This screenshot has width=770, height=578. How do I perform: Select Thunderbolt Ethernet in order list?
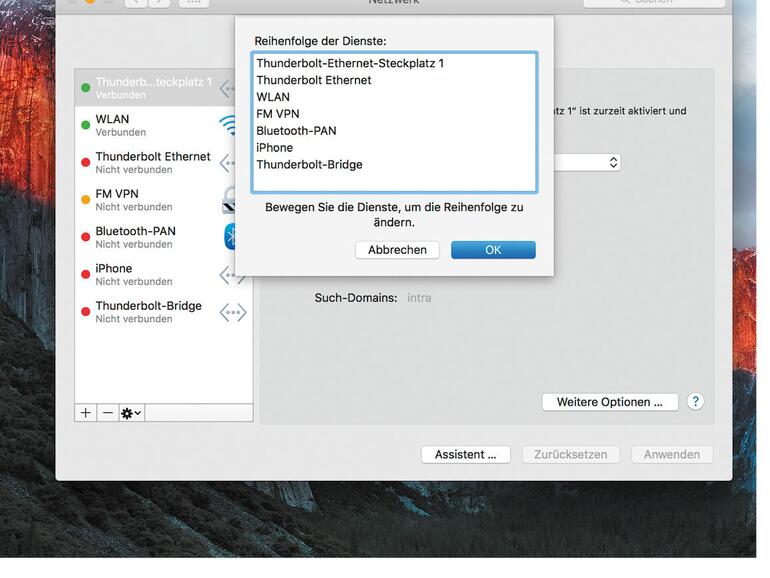(394, 80)
